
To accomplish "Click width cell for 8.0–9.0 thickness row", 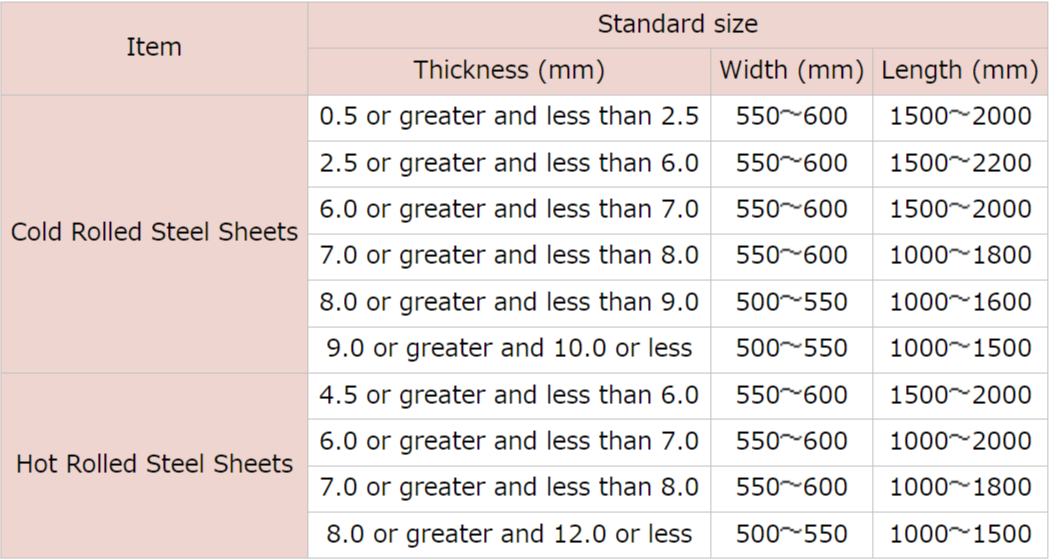I will 791,302.
